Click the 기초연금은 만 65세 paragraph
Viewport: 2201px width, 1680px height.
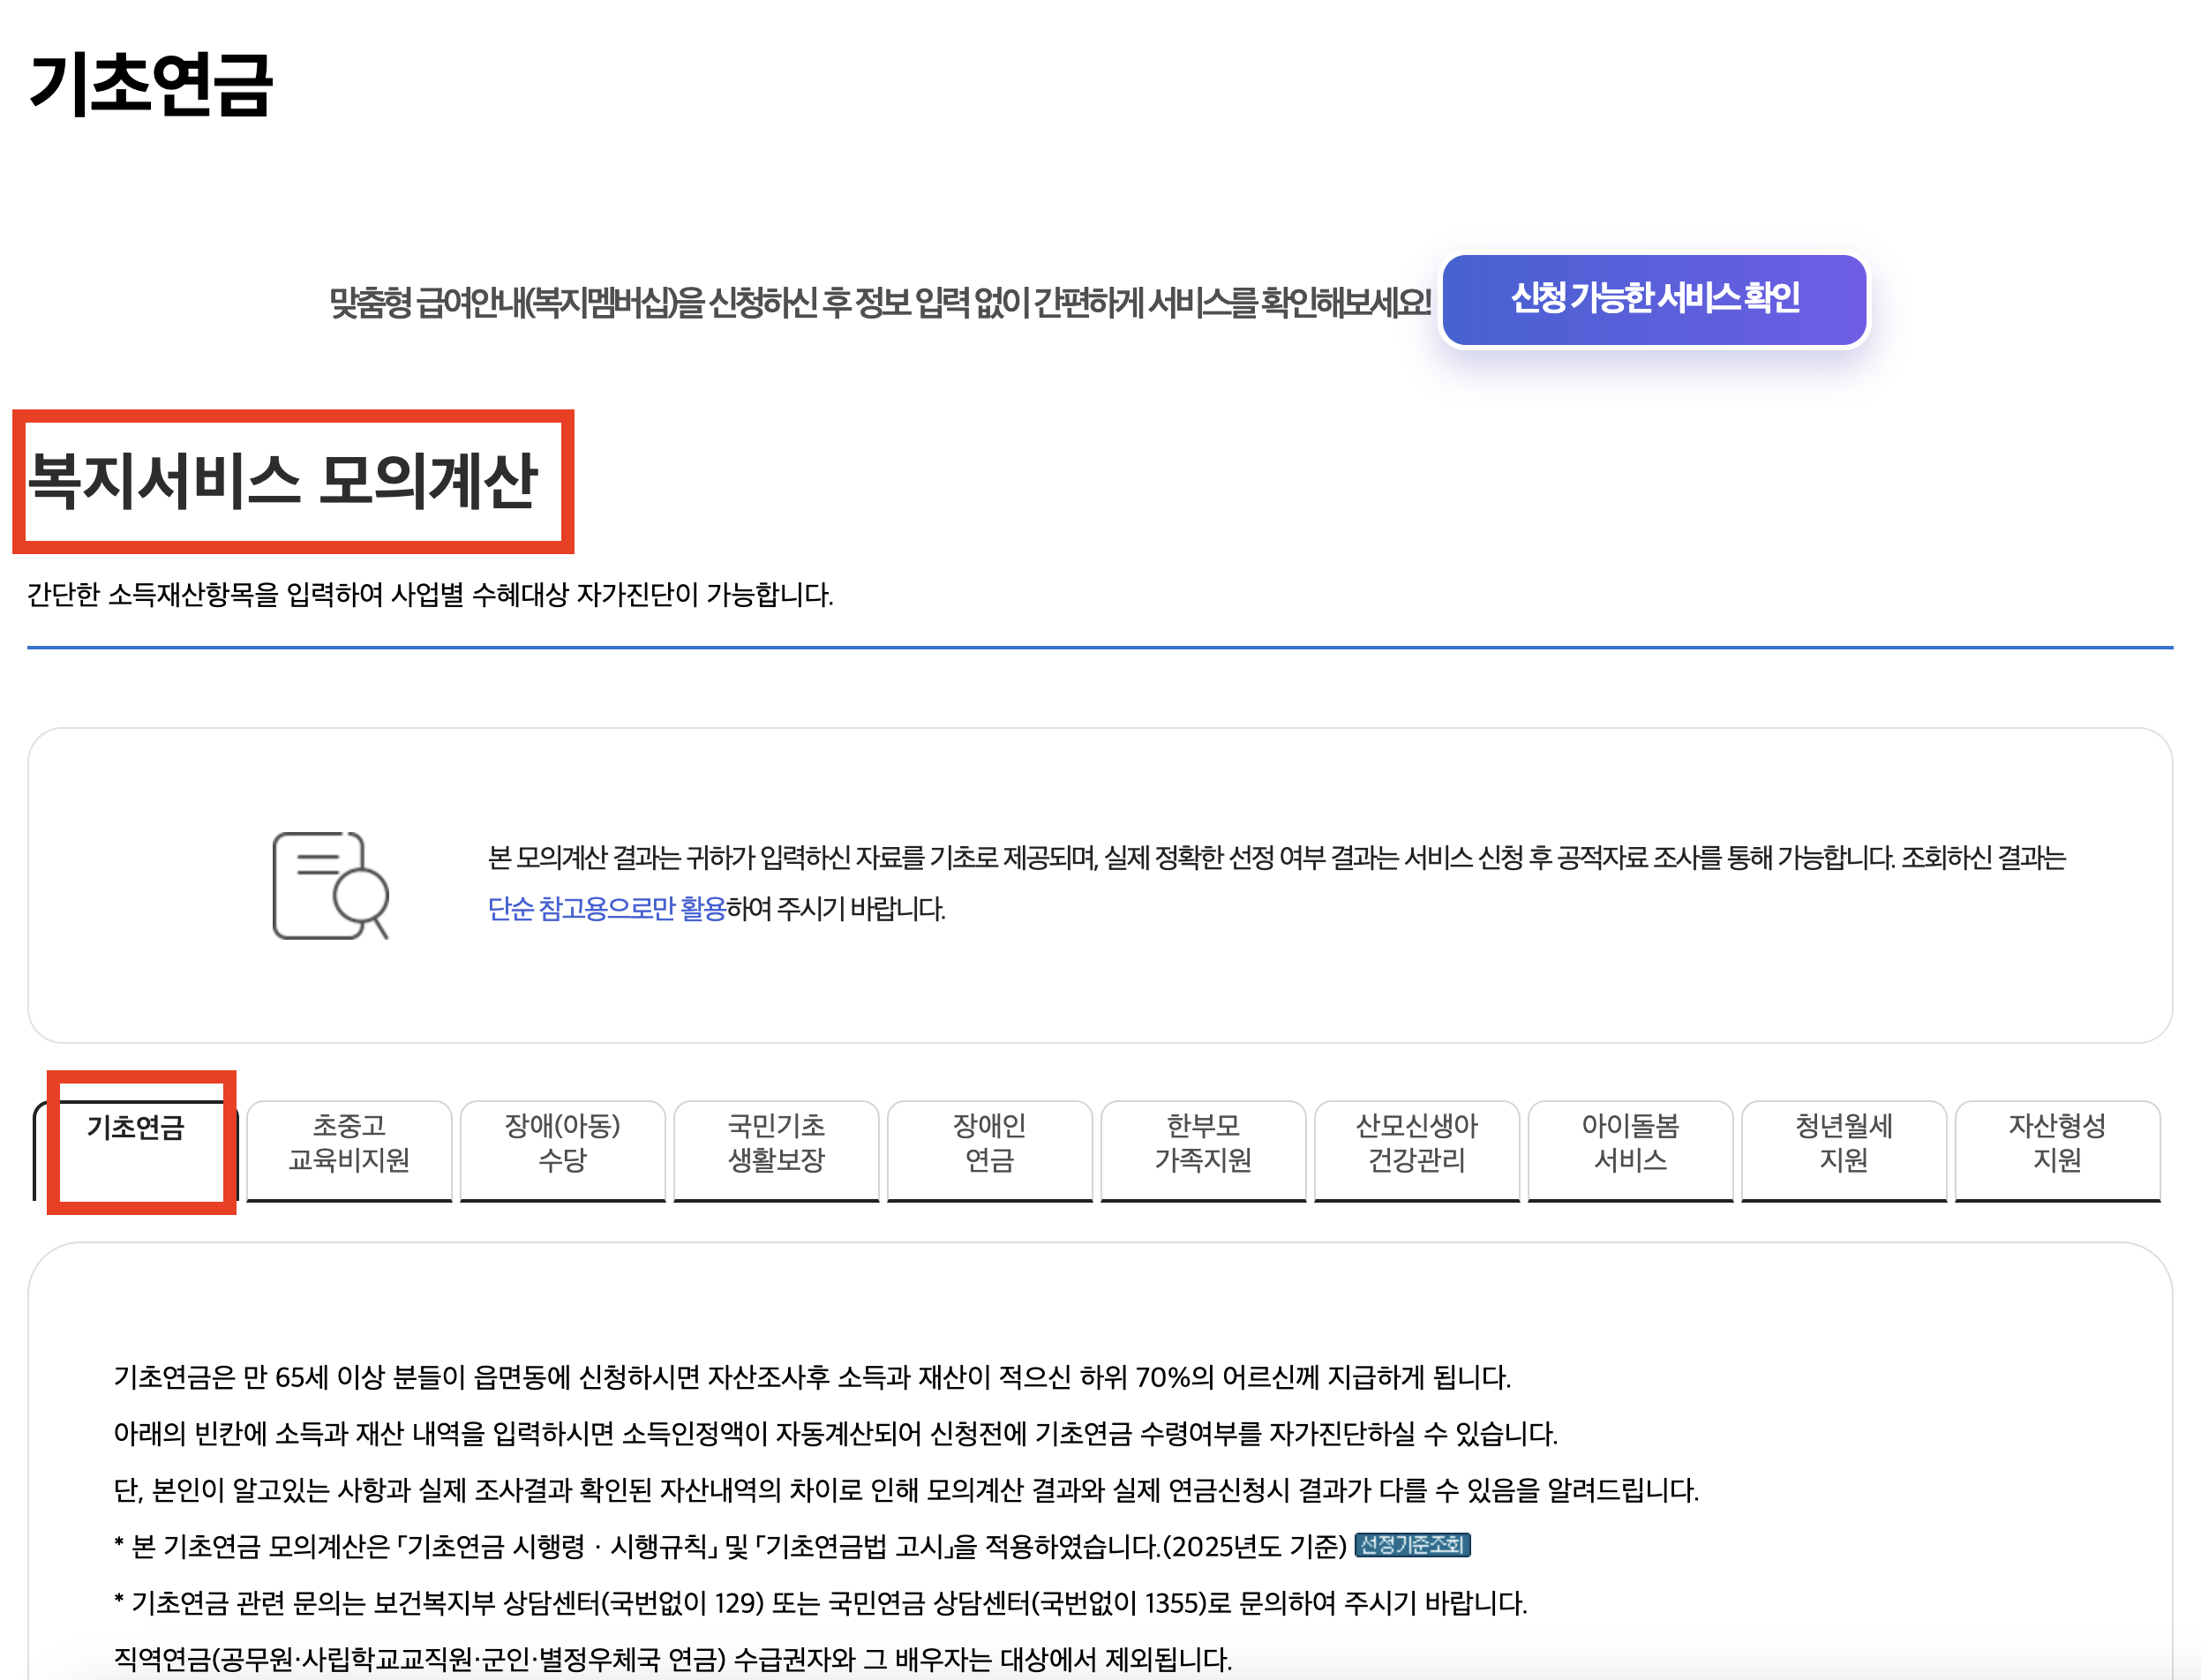coord(811,1377)
